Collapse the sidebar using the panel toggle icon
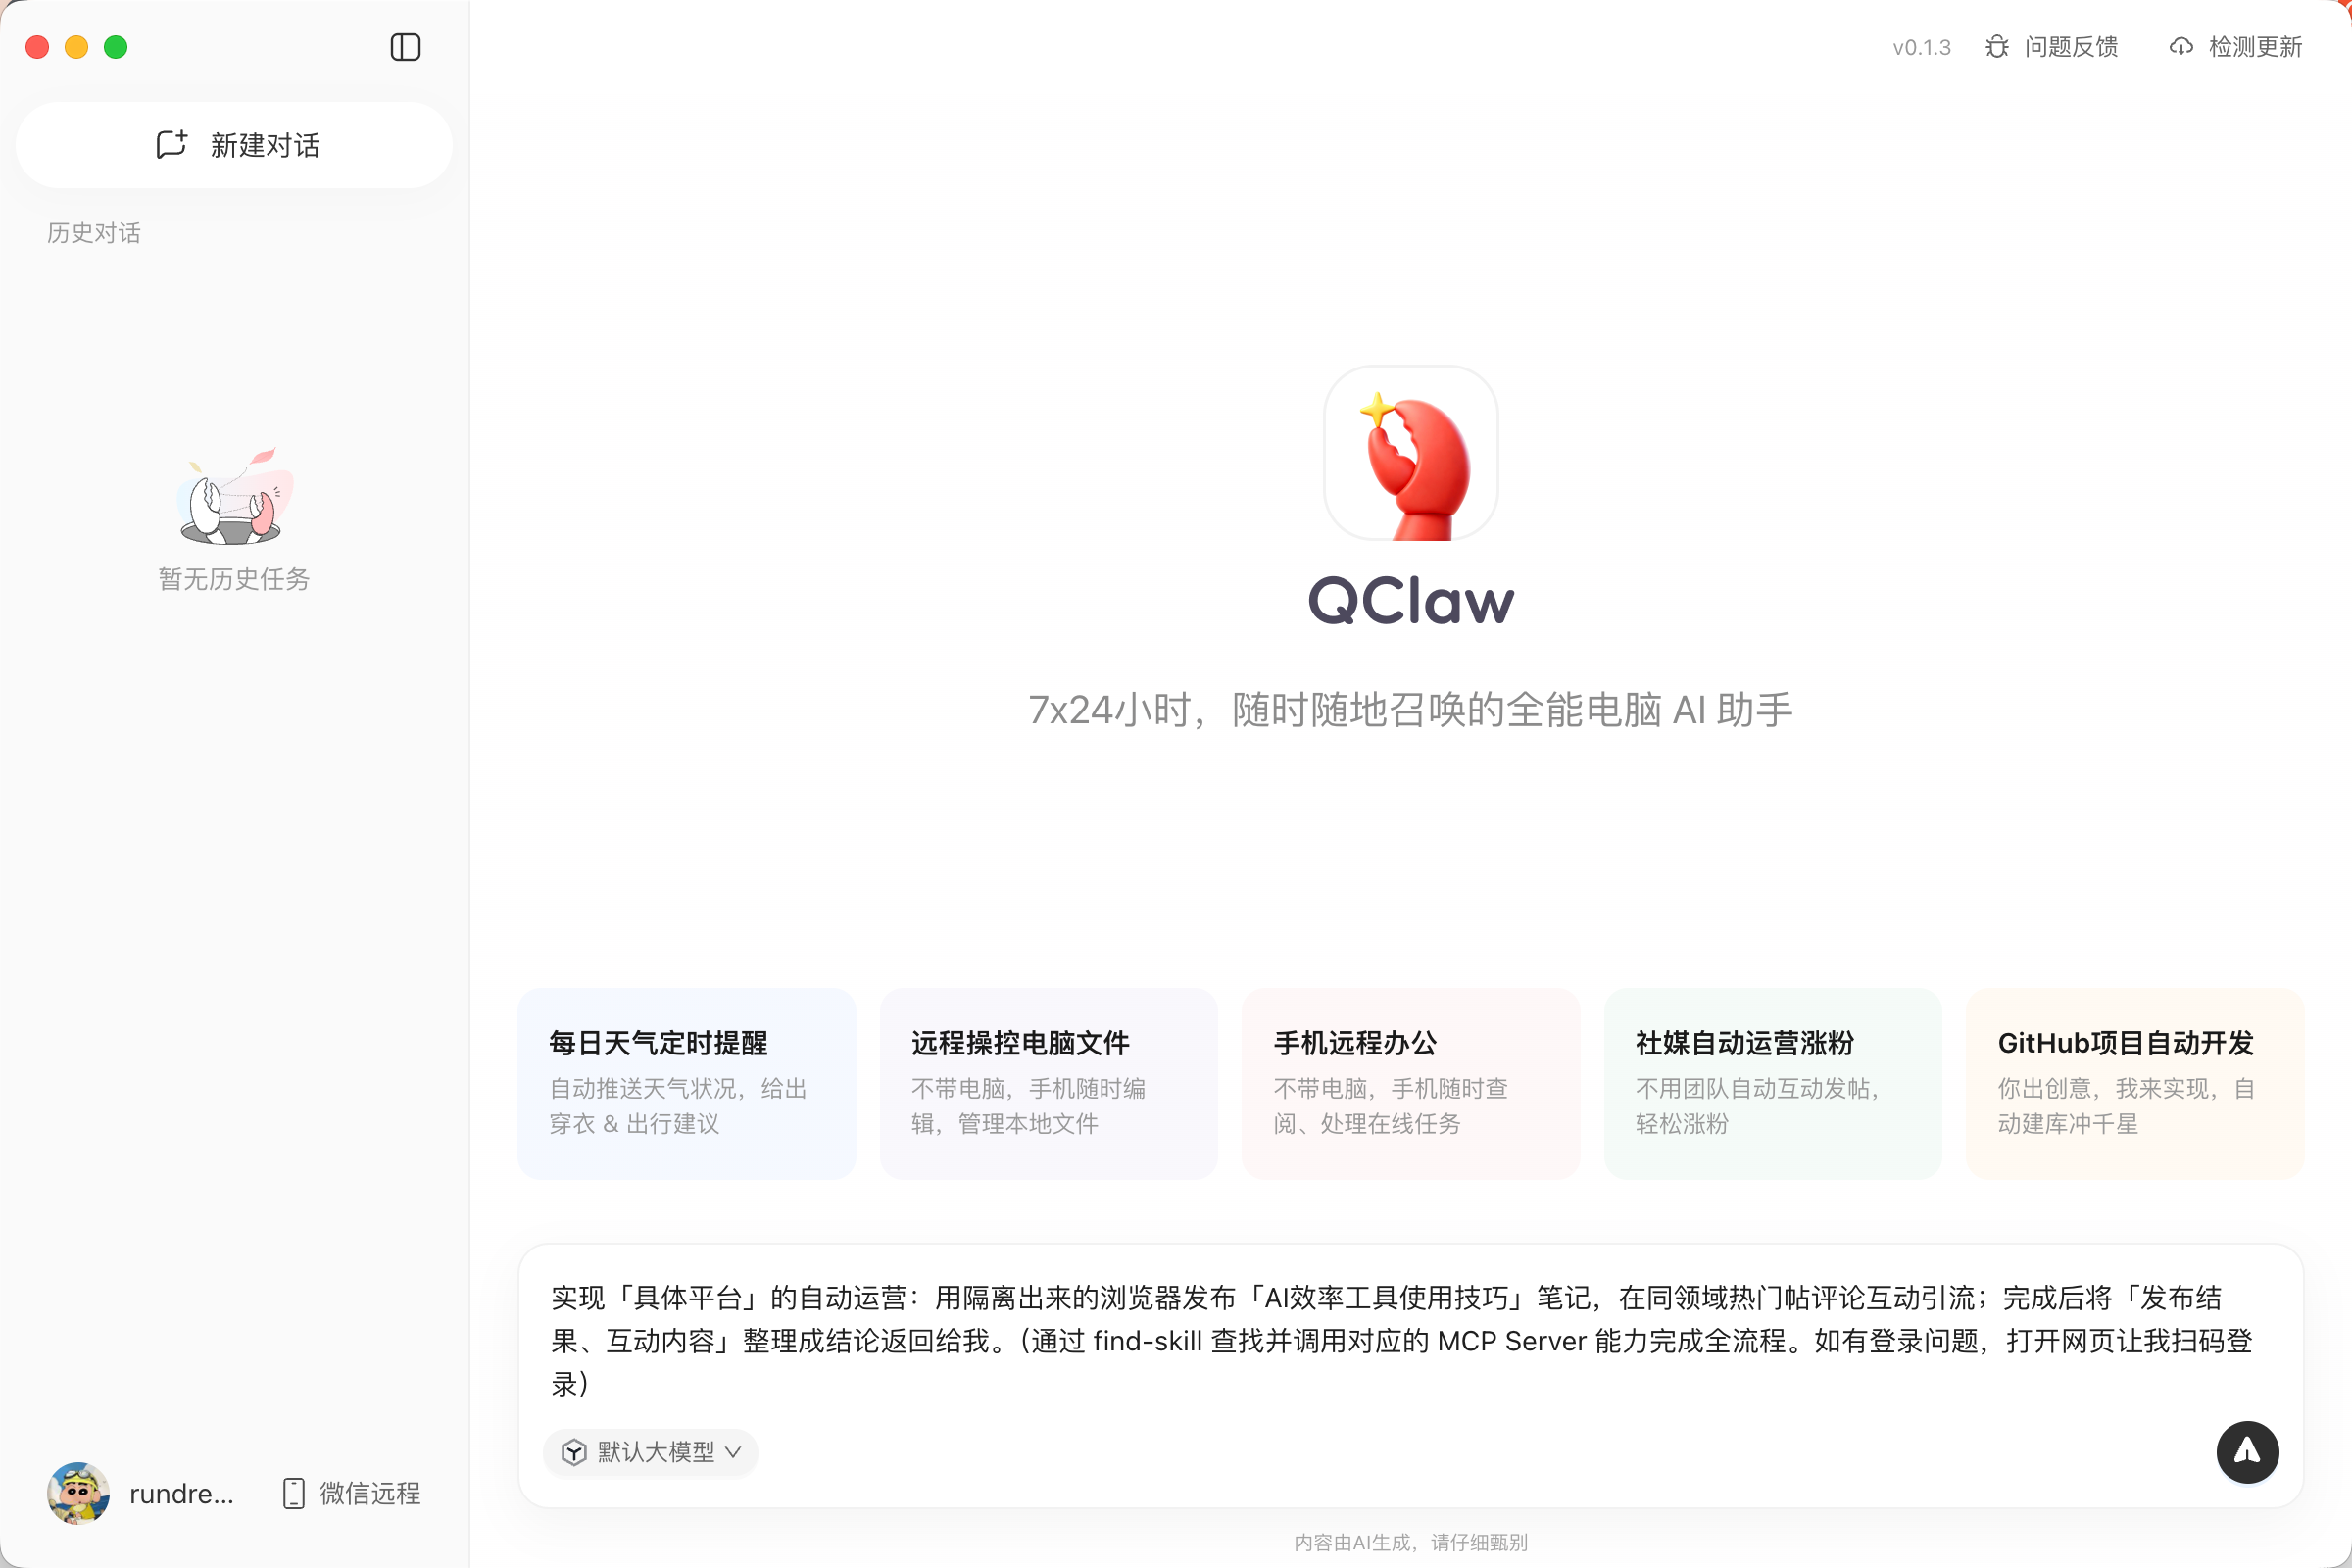 click(405, 47)
